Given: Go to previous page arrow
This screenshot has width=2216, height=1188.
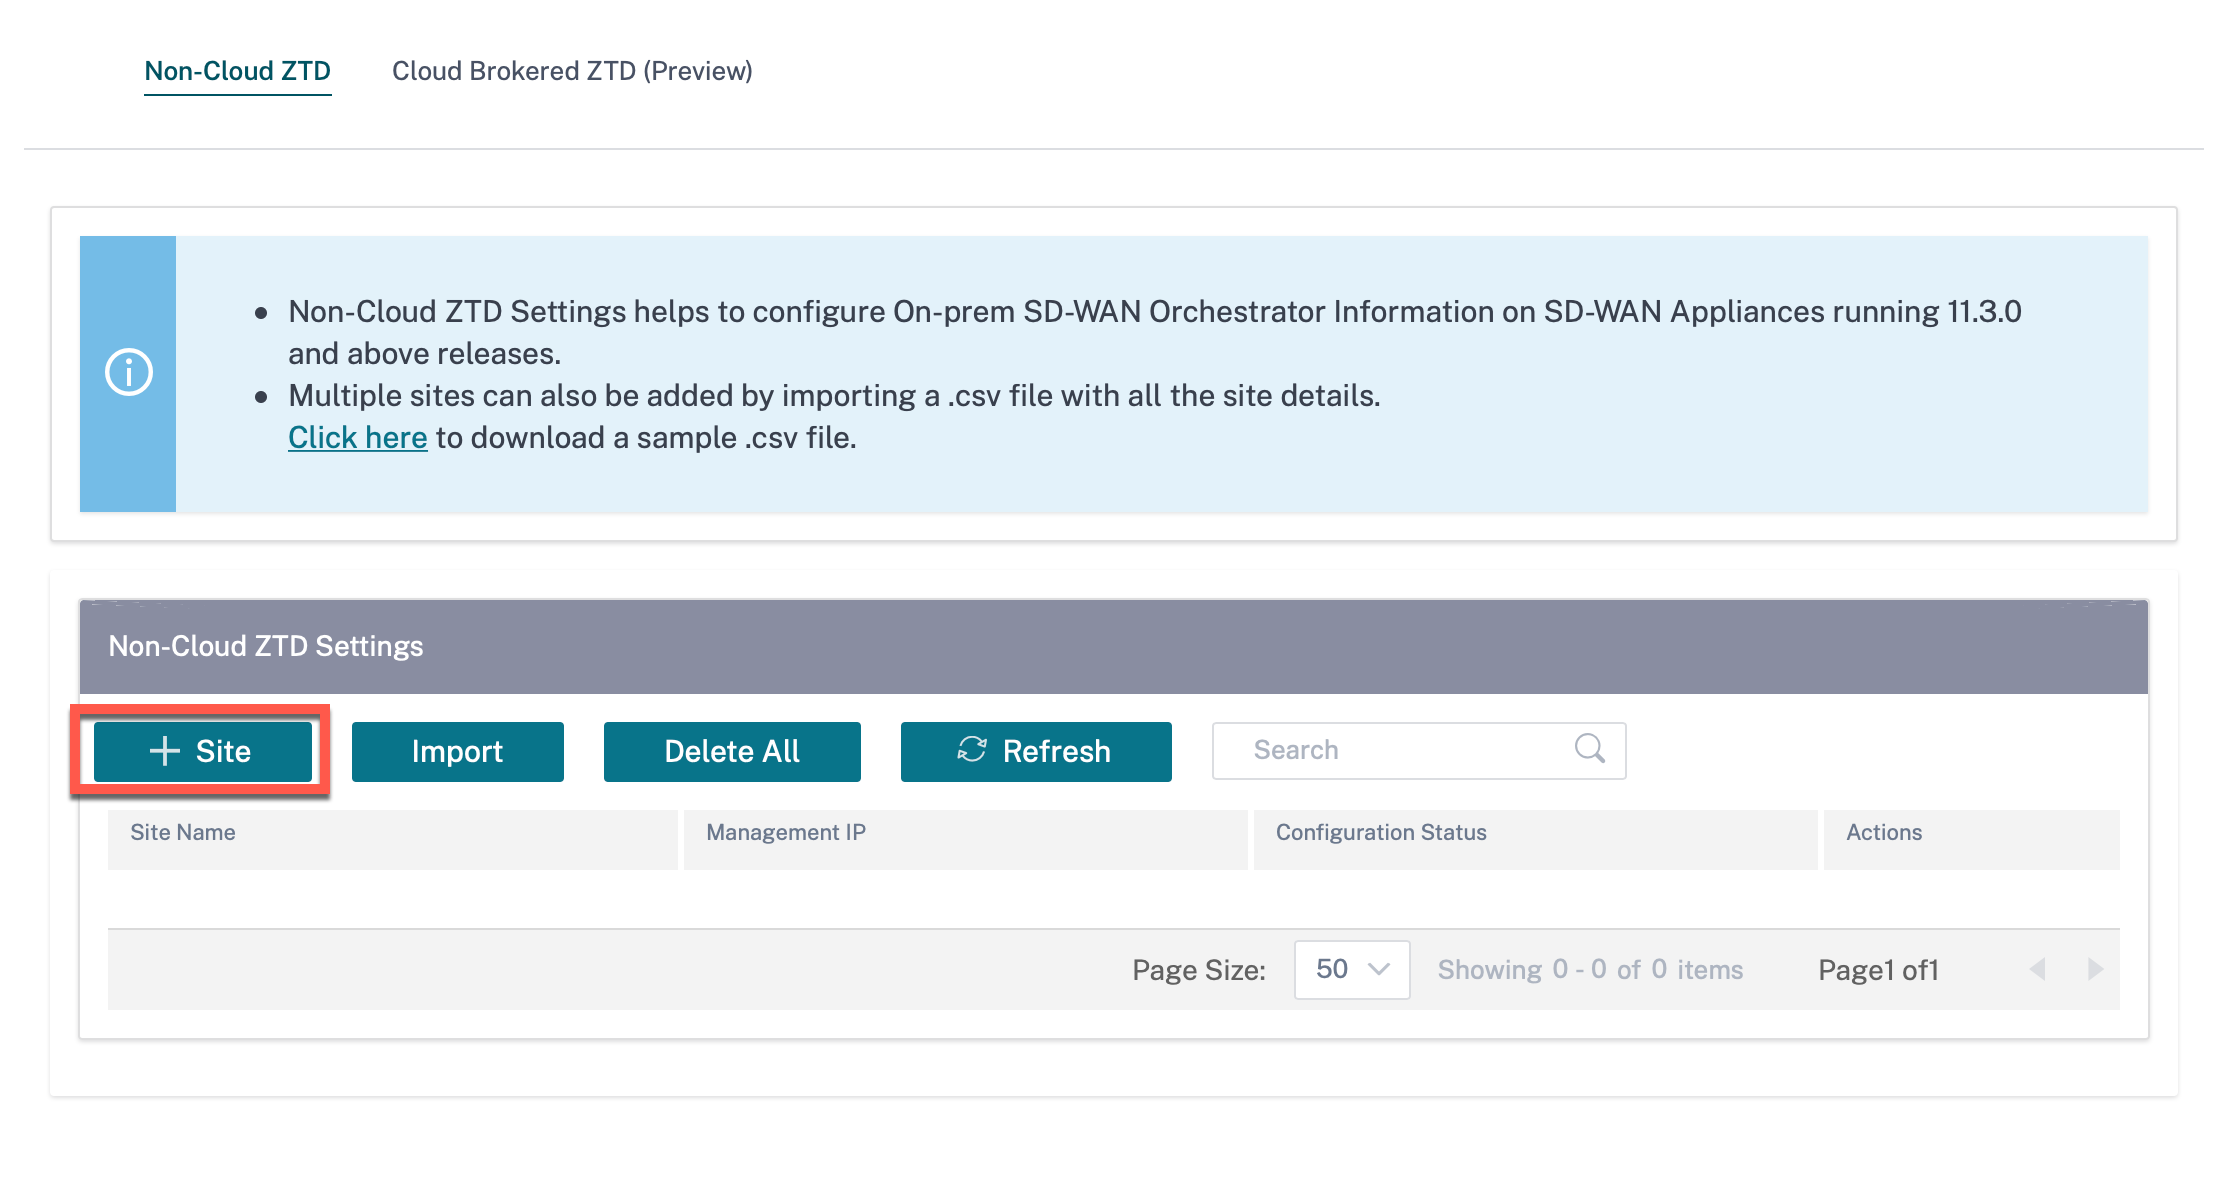Looking at the screenshot, I should 2037,969.
